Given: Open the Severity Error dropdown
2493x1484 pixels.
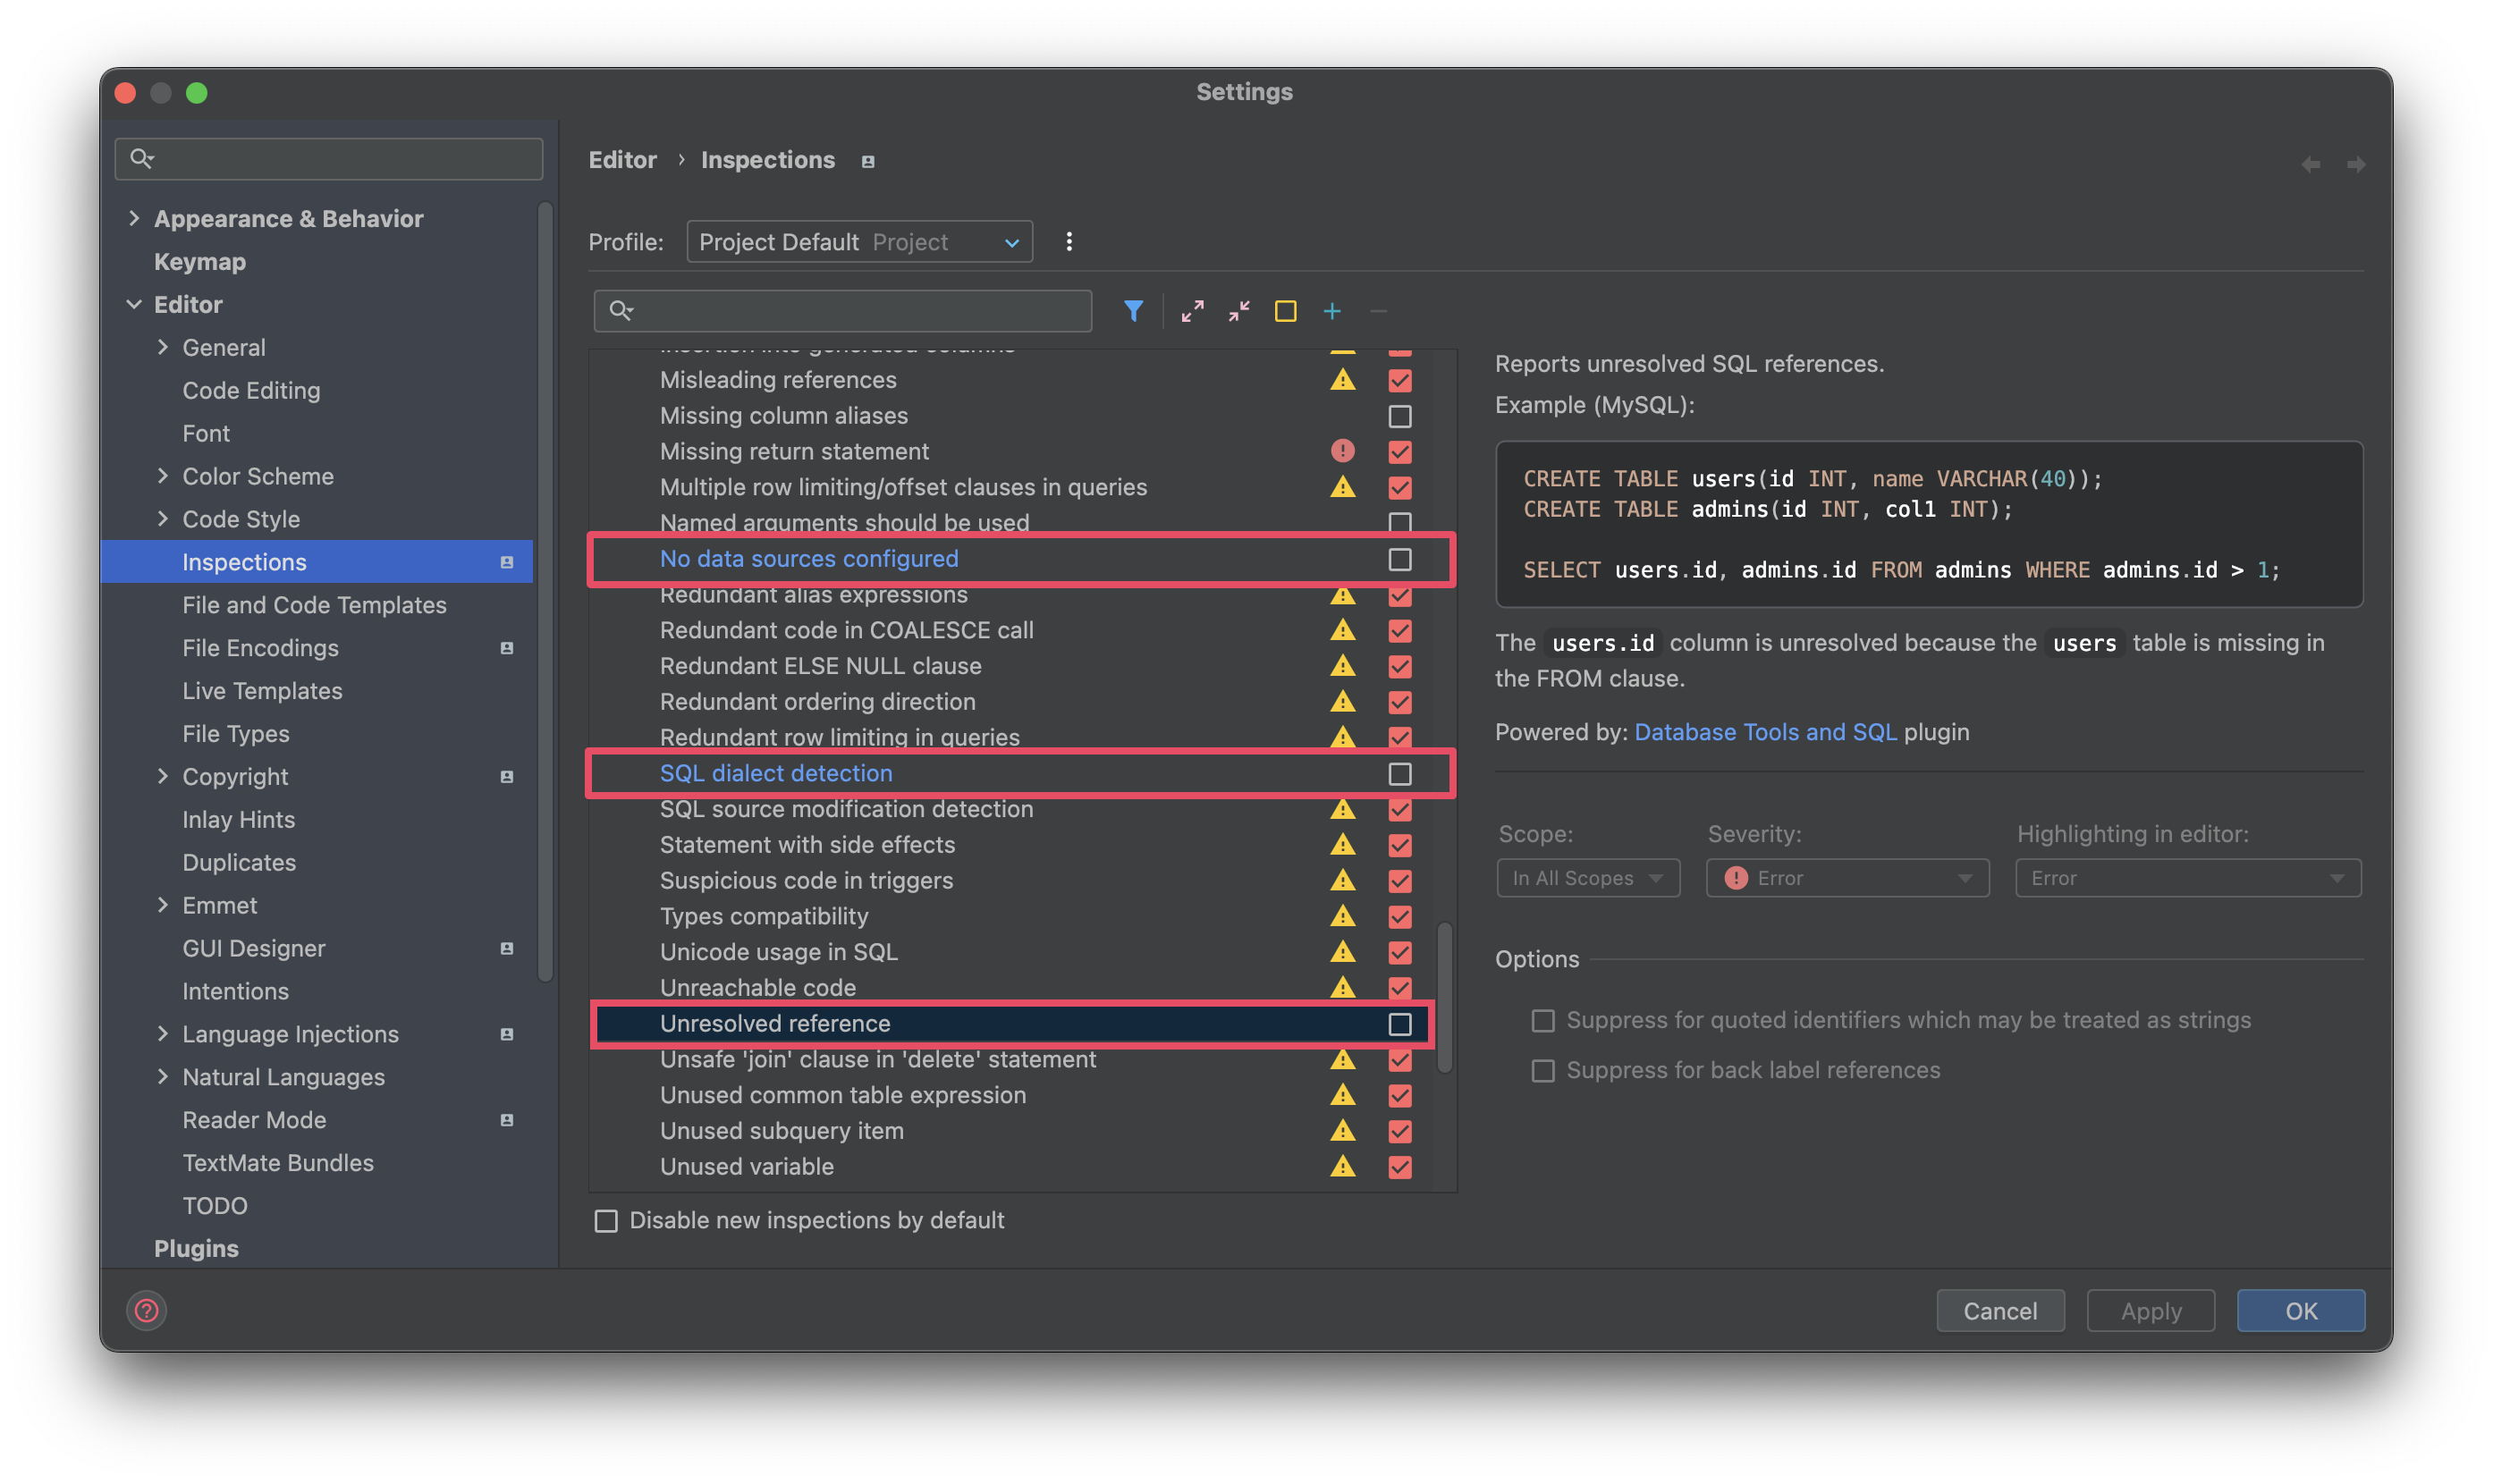Looking at the screenshot, I should tap(1847, 878).
